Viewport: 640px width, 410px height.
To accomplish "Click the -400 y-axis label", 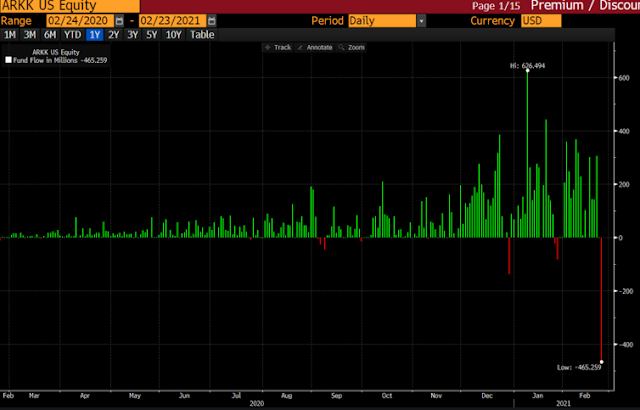I will click(x=624, y=345).
